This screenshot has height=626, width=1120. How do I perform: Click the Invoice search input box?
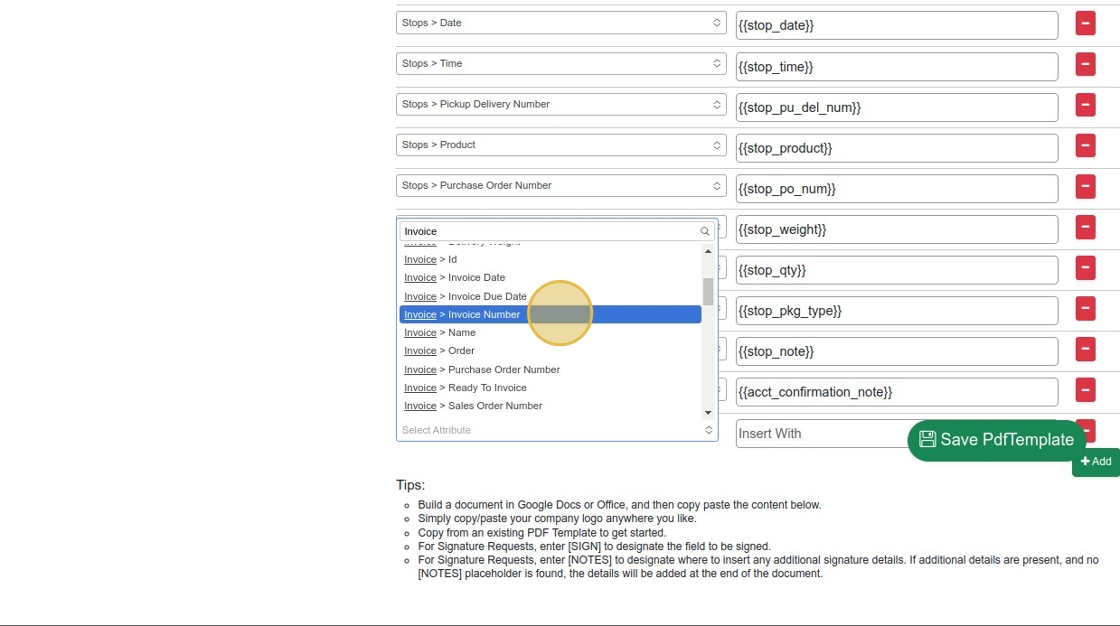[x=548, y=231]
